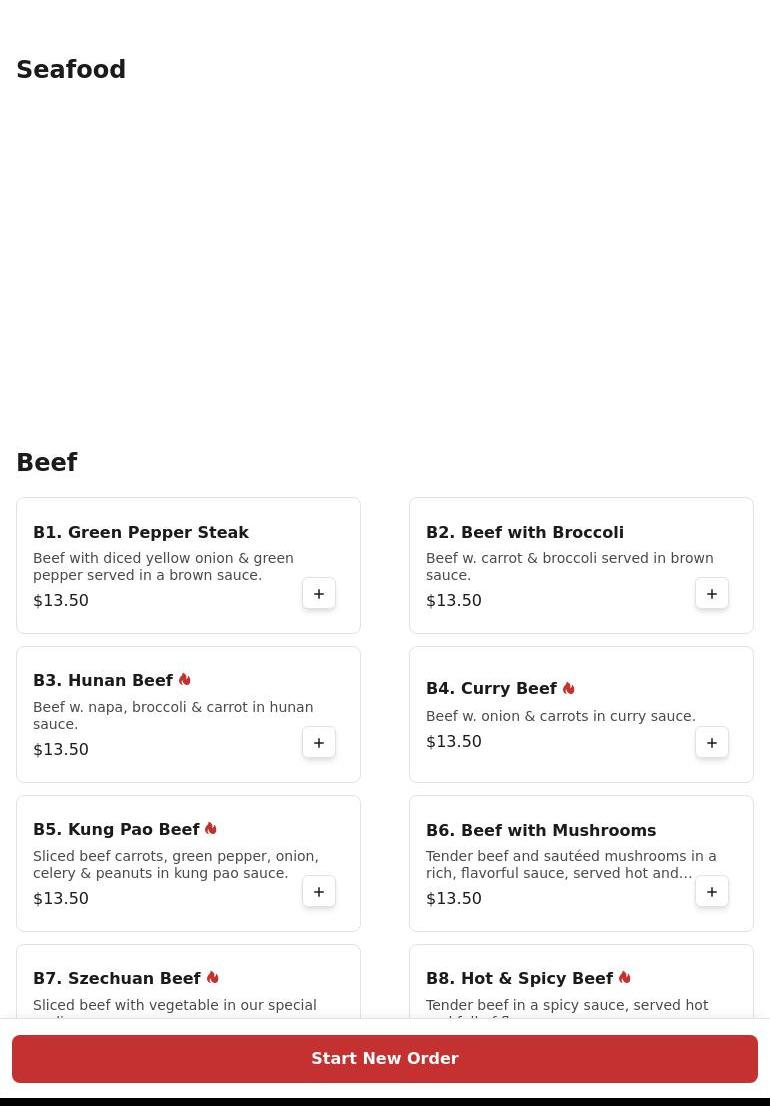Add B4 Curry Beef using plus icon
This screenshot has height=1106, width=770.
click(x=712, y=743)
